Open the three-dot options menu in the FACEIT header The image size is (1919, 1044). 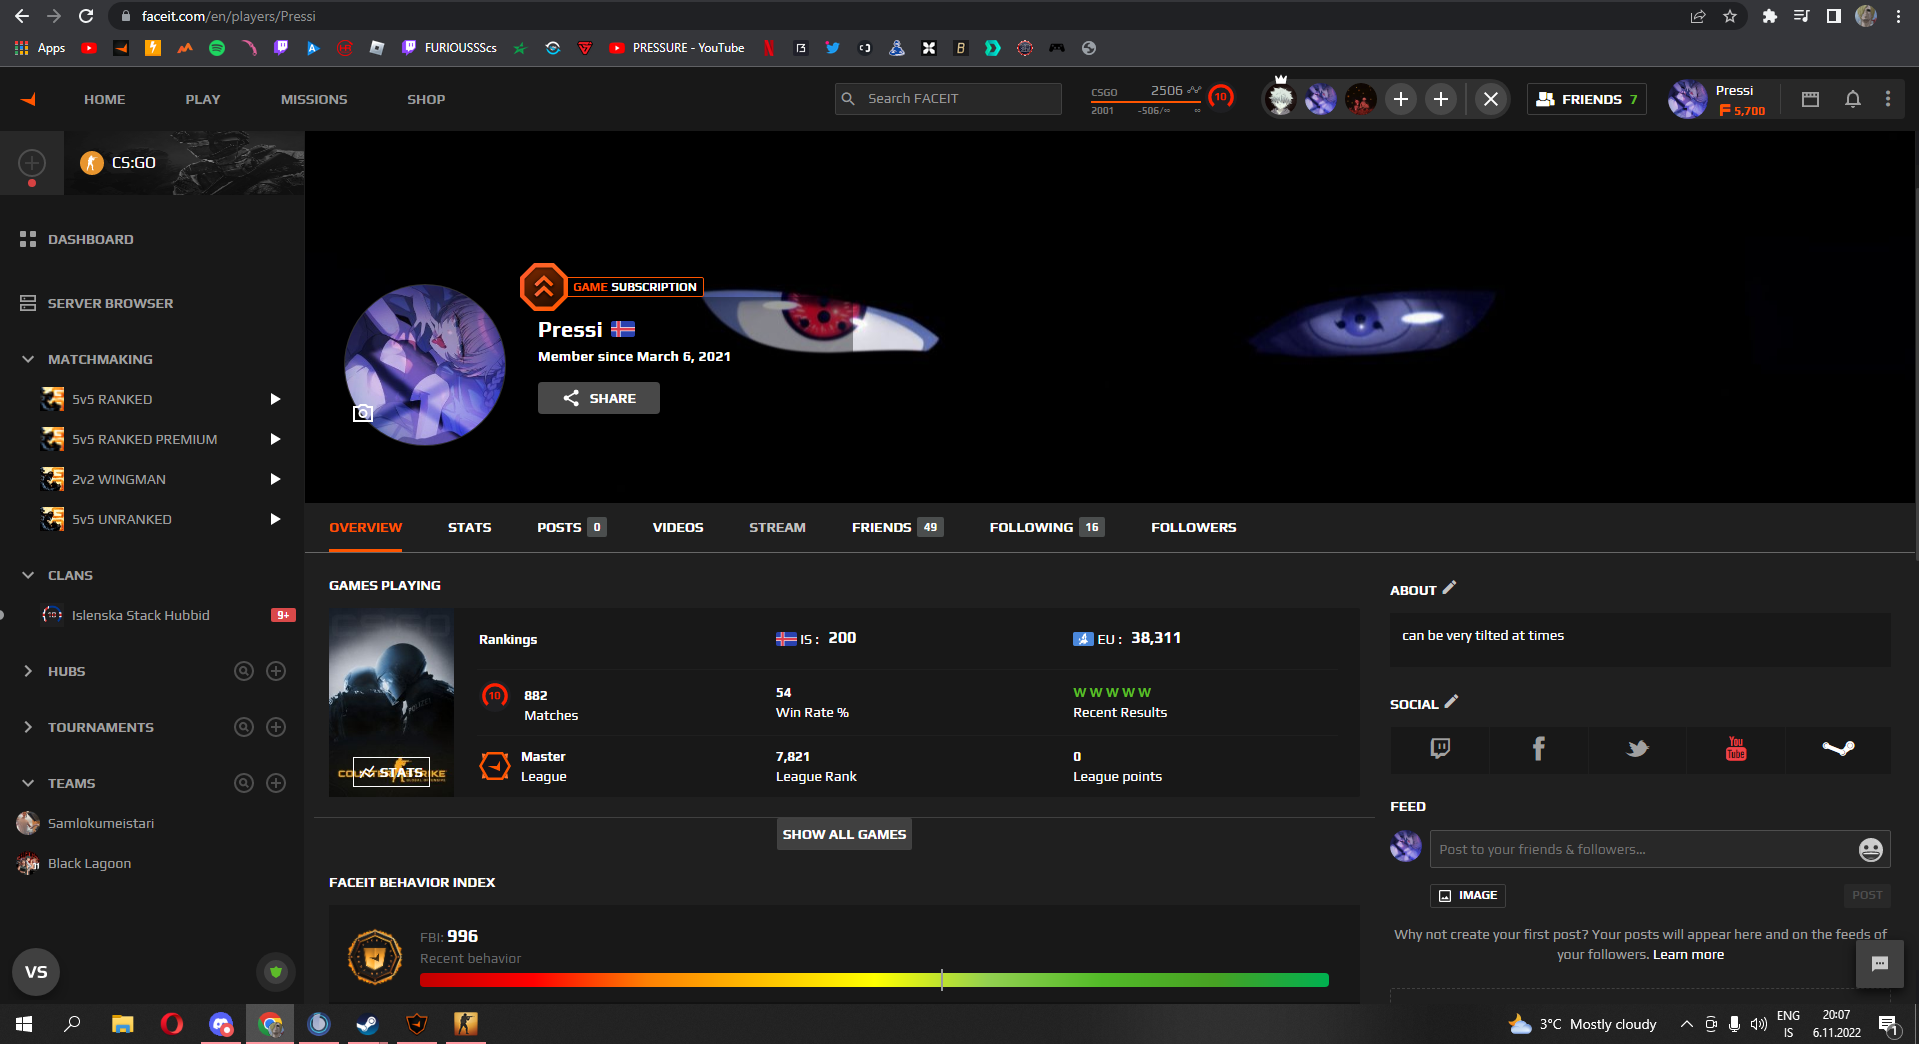pyautogui.click(x=1888, y=99)
